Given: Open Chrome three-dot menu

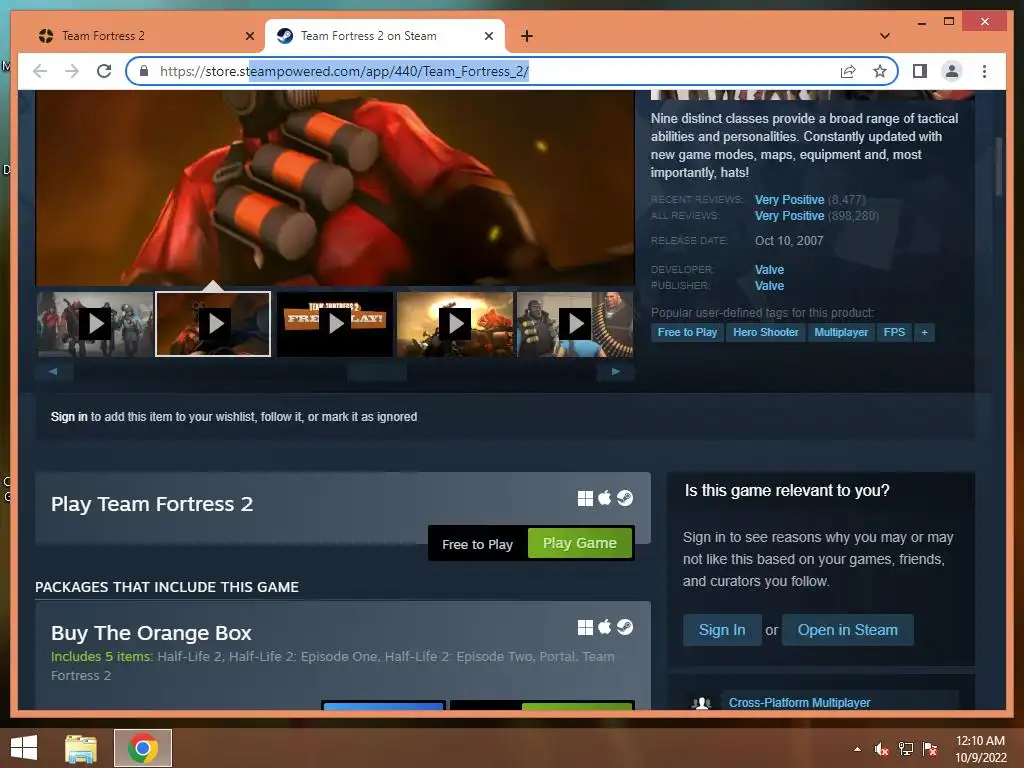Looking at the screenshot, I should tap(984, 71).
